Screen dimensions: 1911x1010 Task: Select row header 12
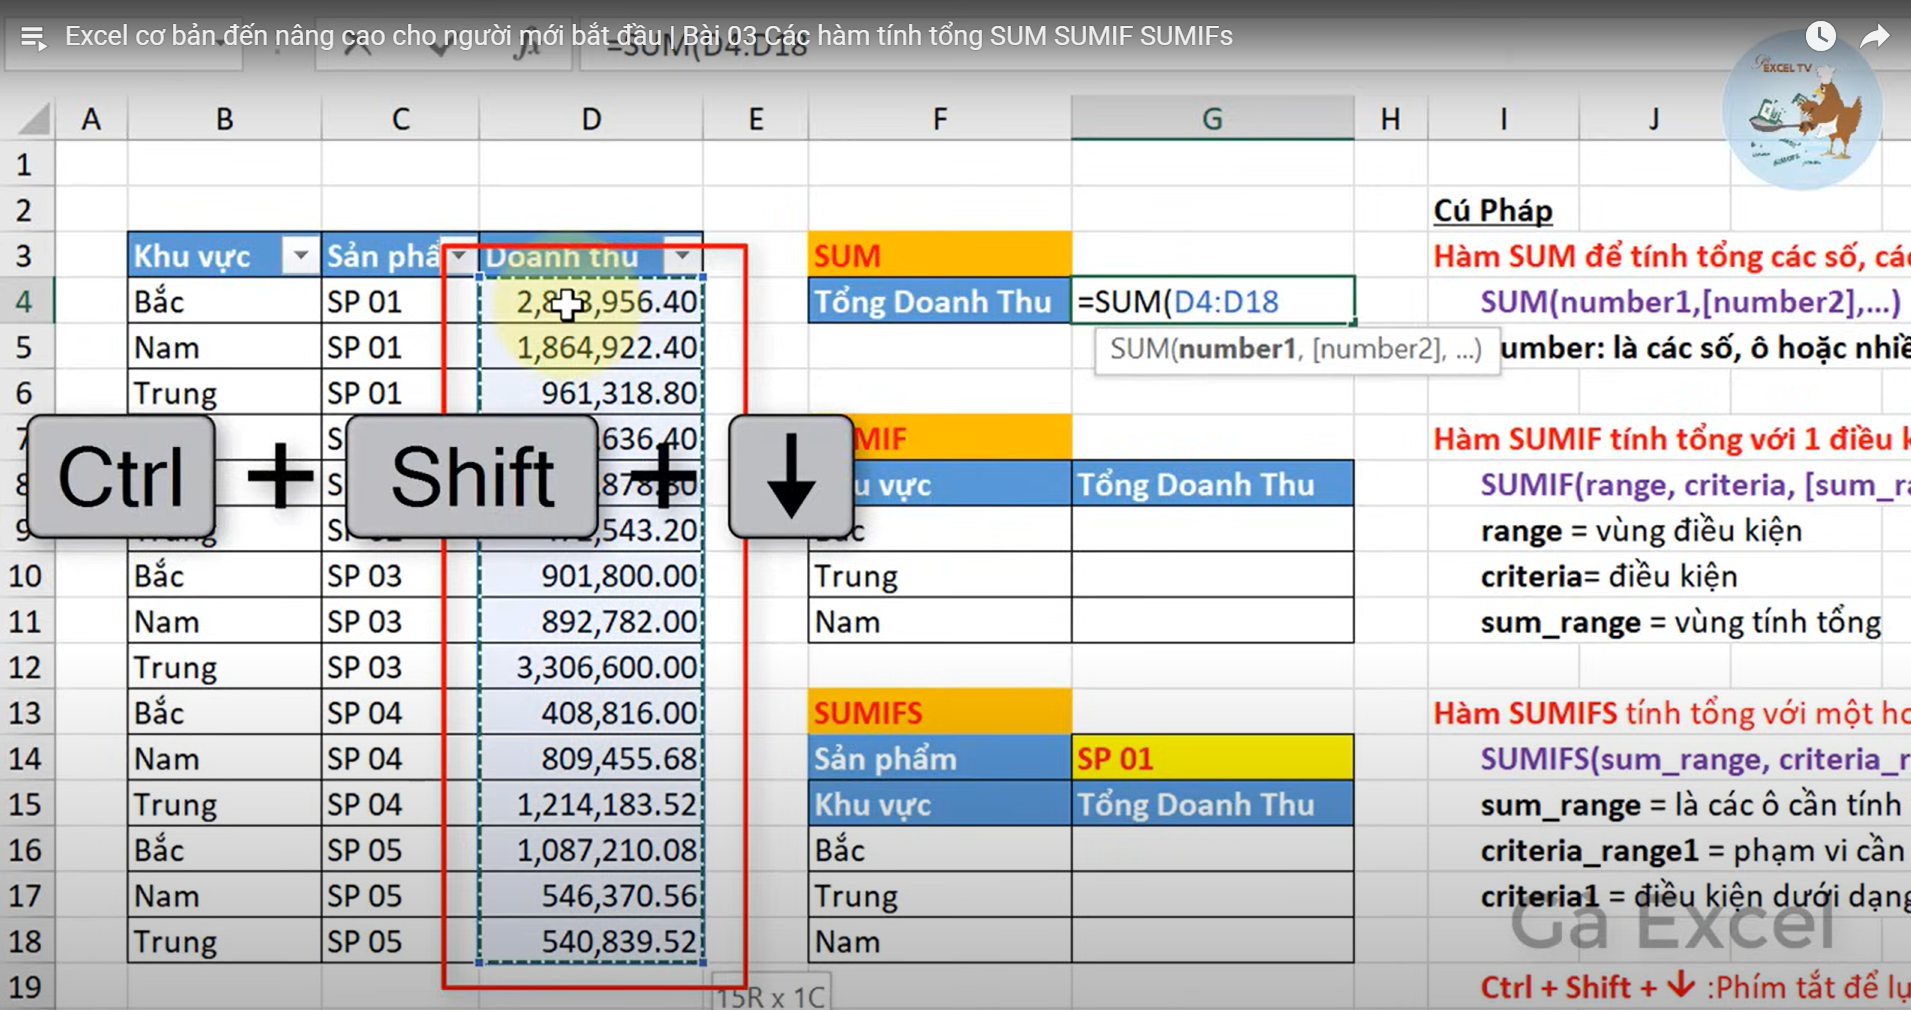[x=24, y=667]
